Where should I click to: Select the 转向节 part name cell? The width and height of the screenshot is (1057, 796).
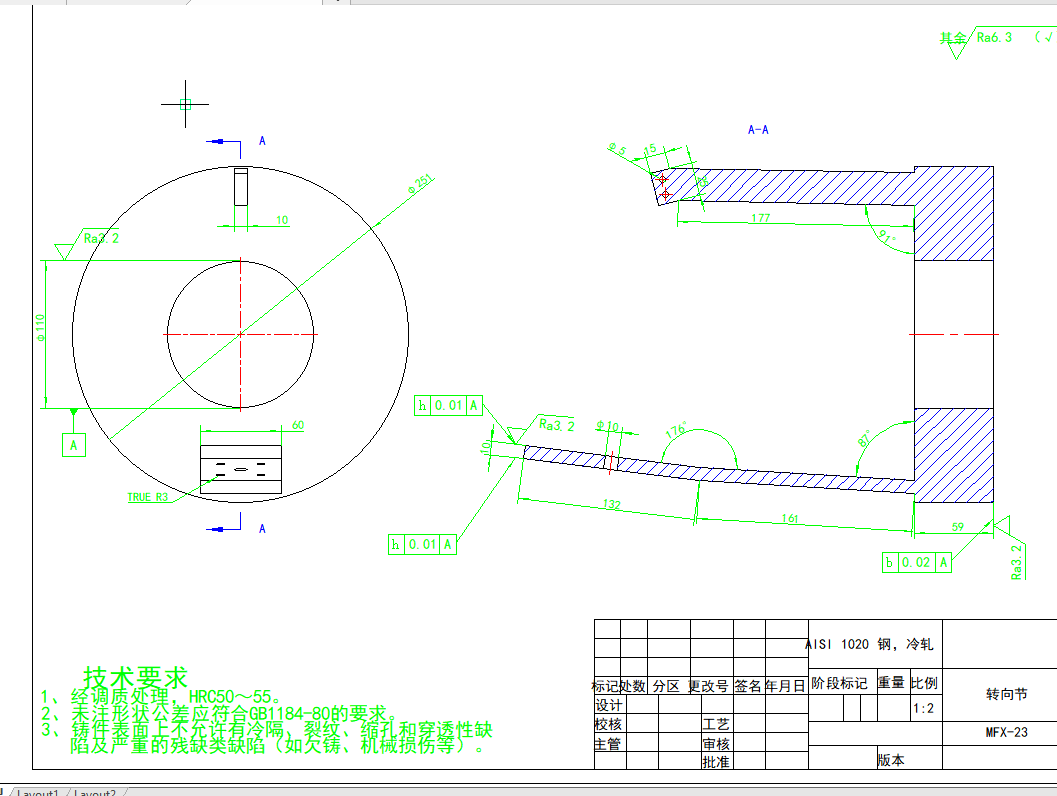(1006, 694)
